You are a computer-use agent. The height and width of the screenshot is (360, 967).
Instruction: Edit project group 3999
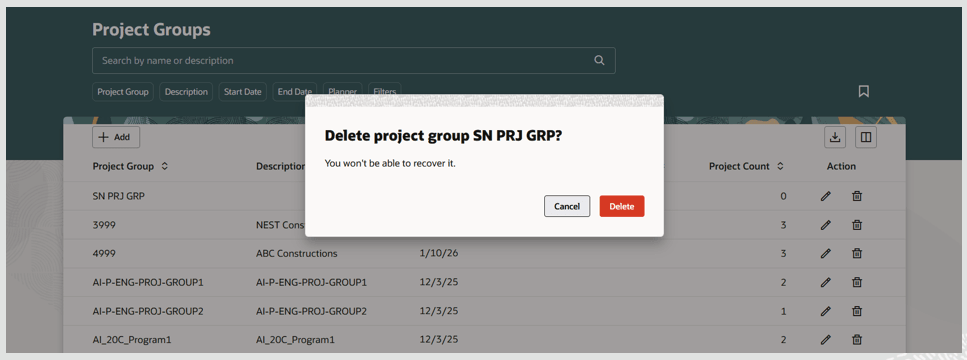point(826,225)
